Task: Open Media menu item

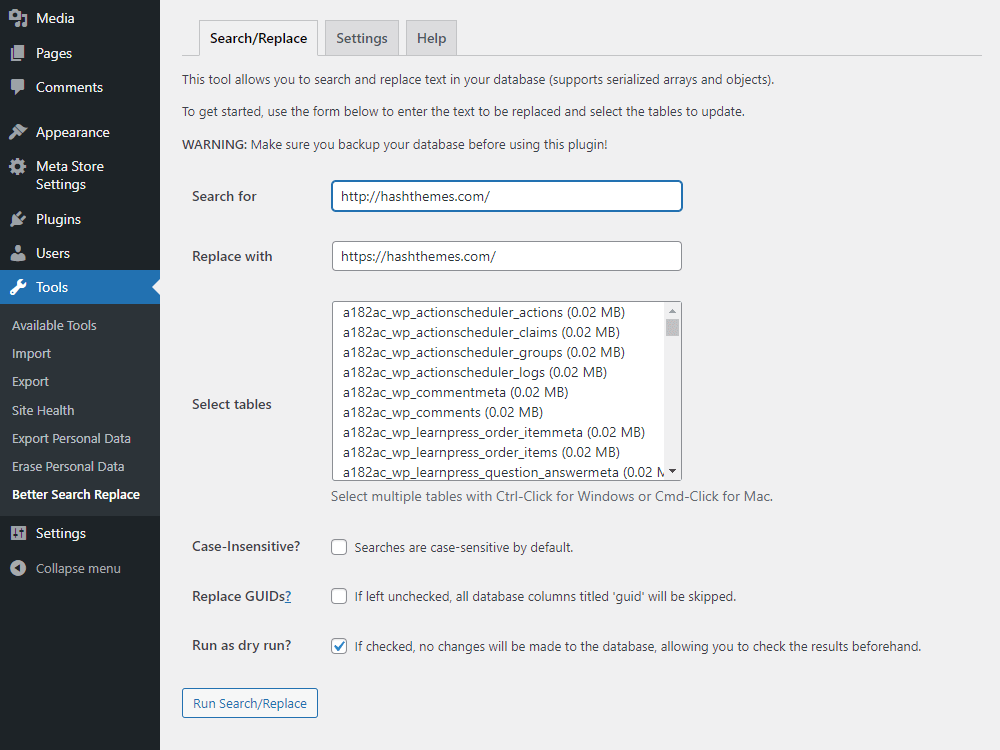Action: [55, 18]
